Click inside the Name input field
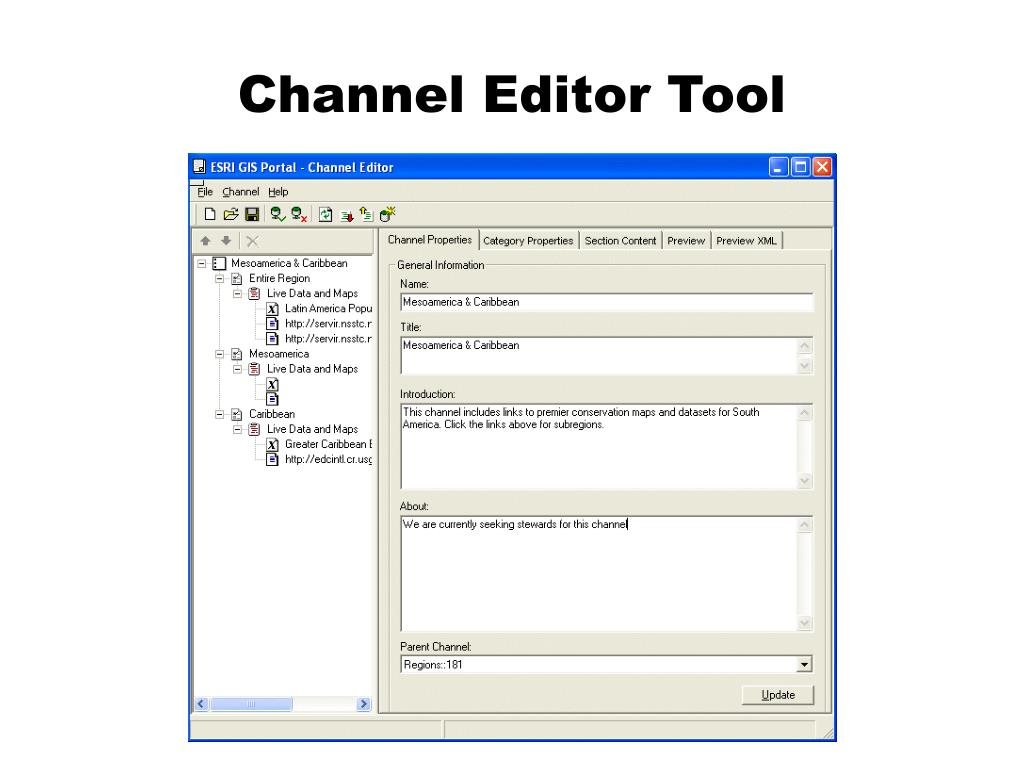Viewport: 1024px width, 768px height. [x=607, y=302]
